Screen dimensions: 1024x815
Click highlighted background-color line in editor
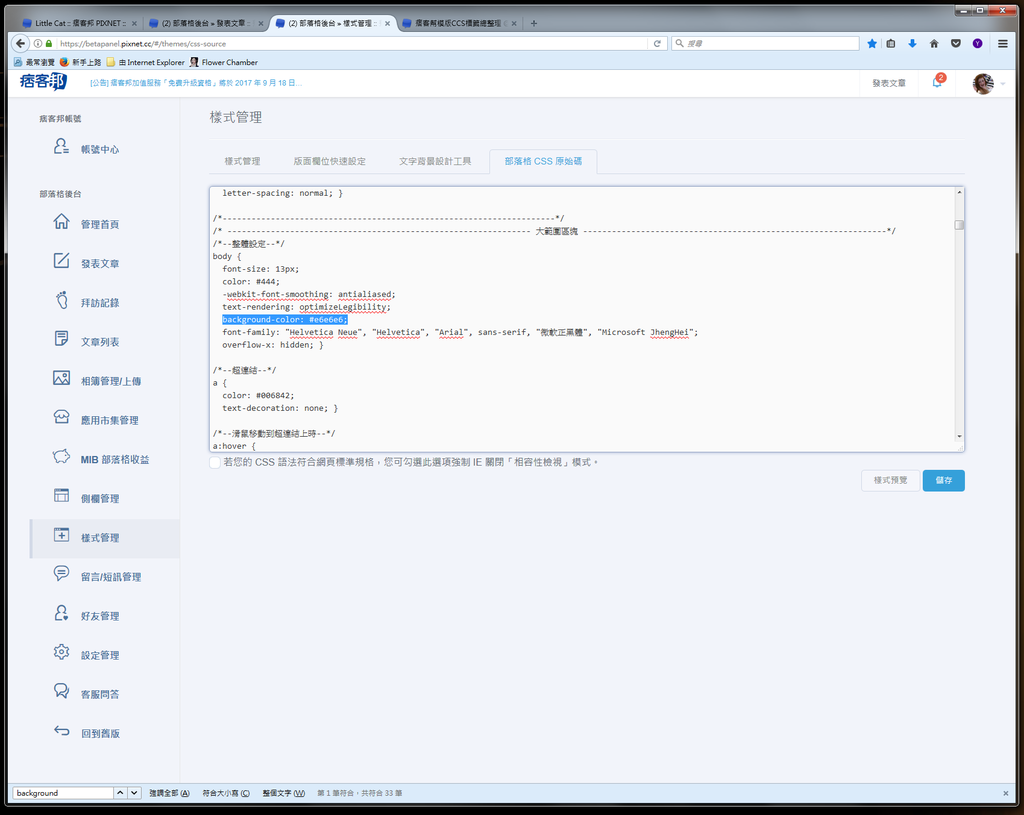coord(284,320)
